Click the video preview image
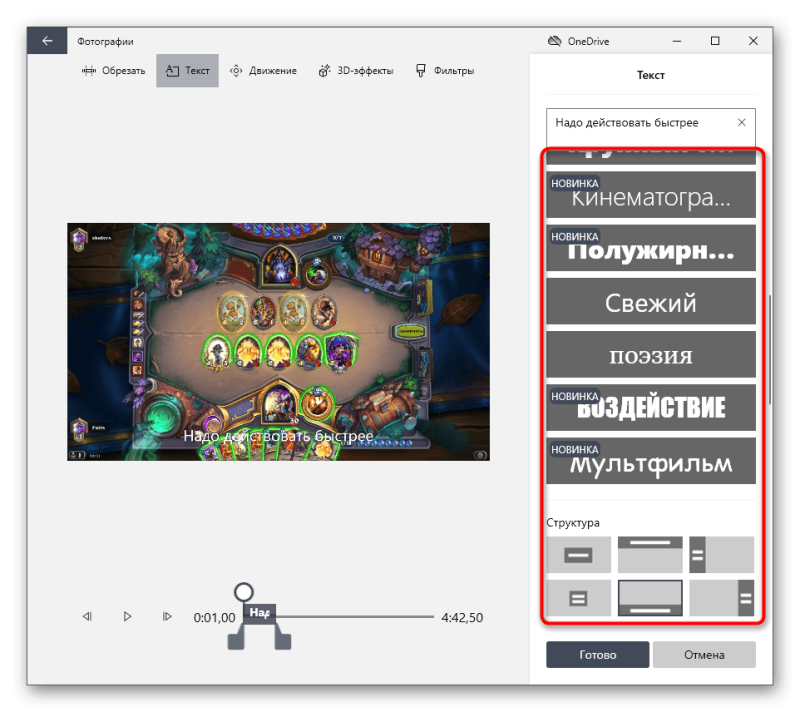Viewport: 800px width, 712px height. click(x=279, y=342)
